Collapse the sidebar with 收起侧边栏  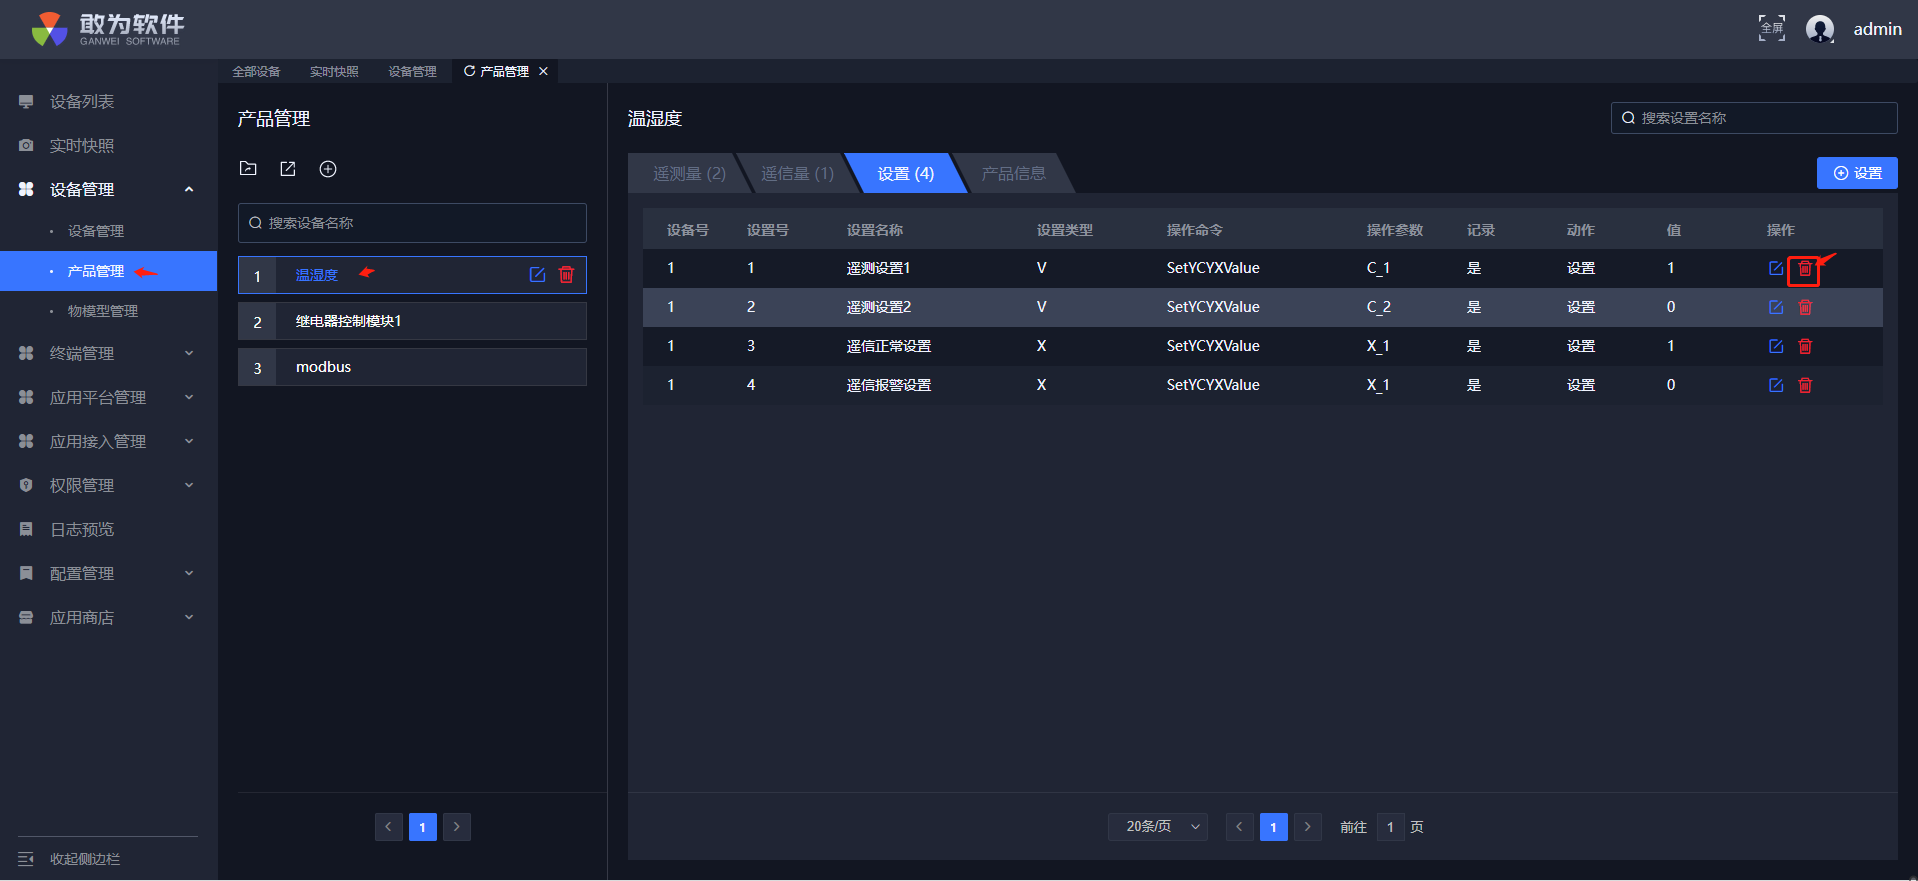(x=70, y=859)
